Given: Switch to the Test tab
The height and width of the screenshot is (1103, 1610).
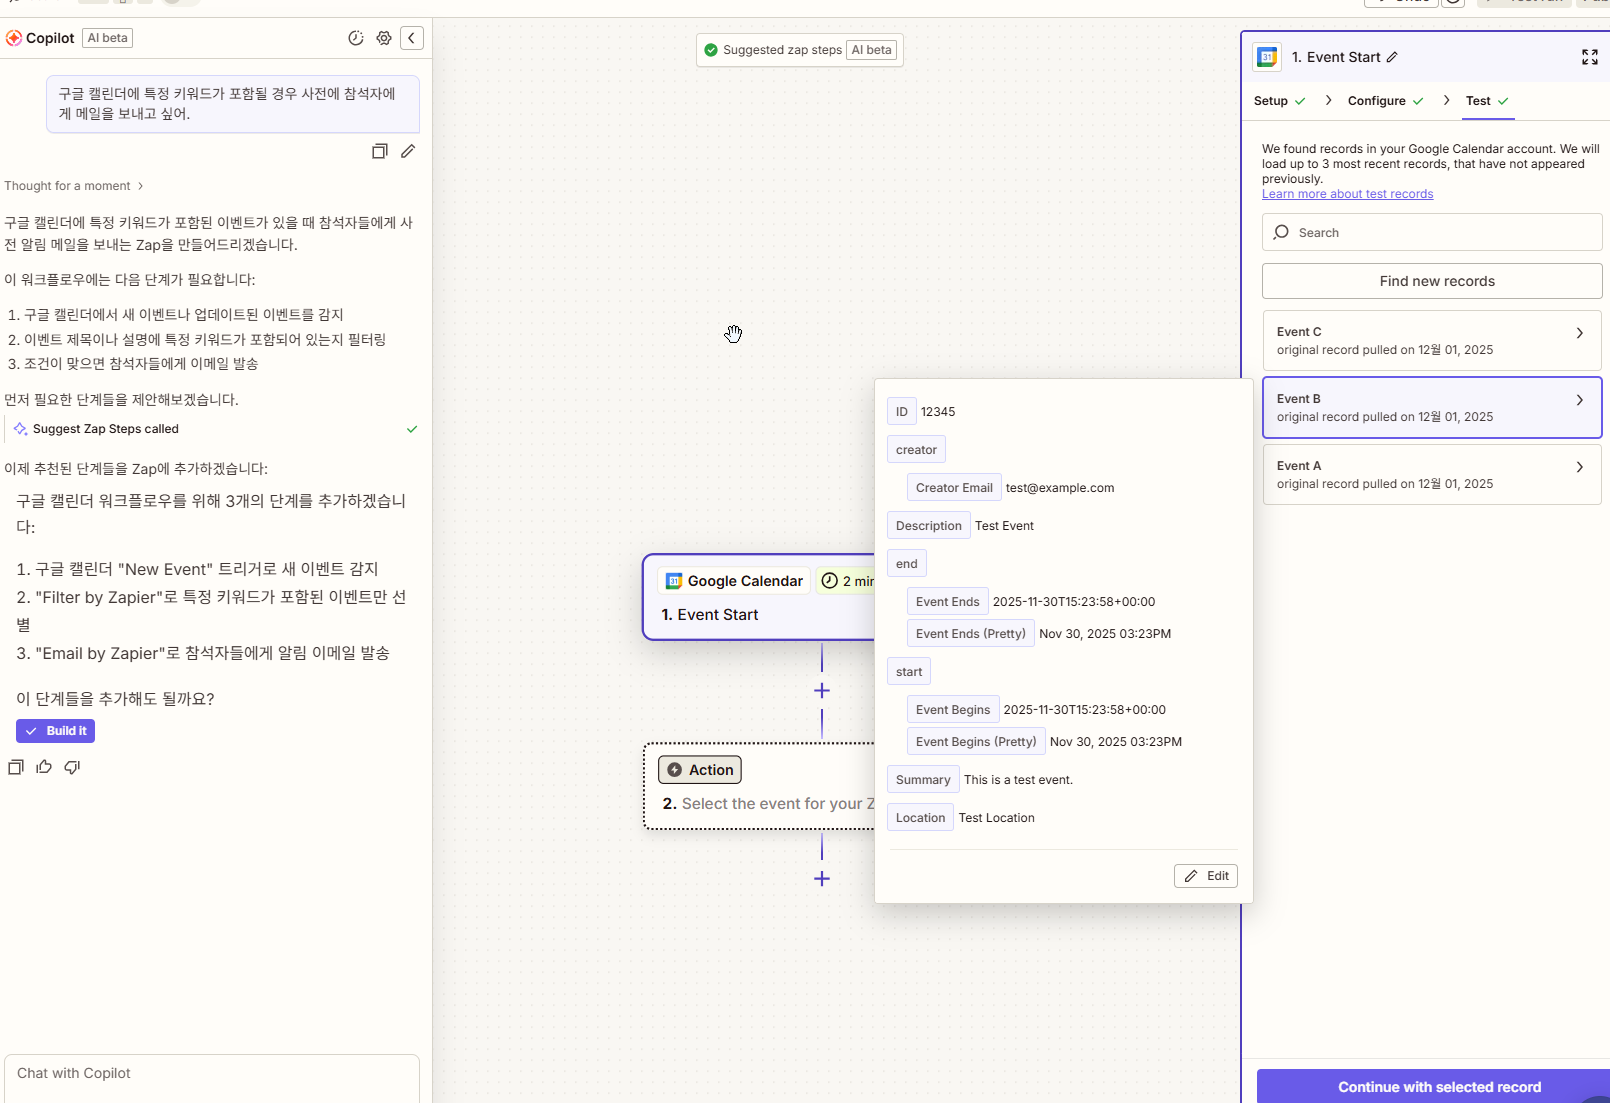Looking at the screenshot, I should (x=1488, y=101).
